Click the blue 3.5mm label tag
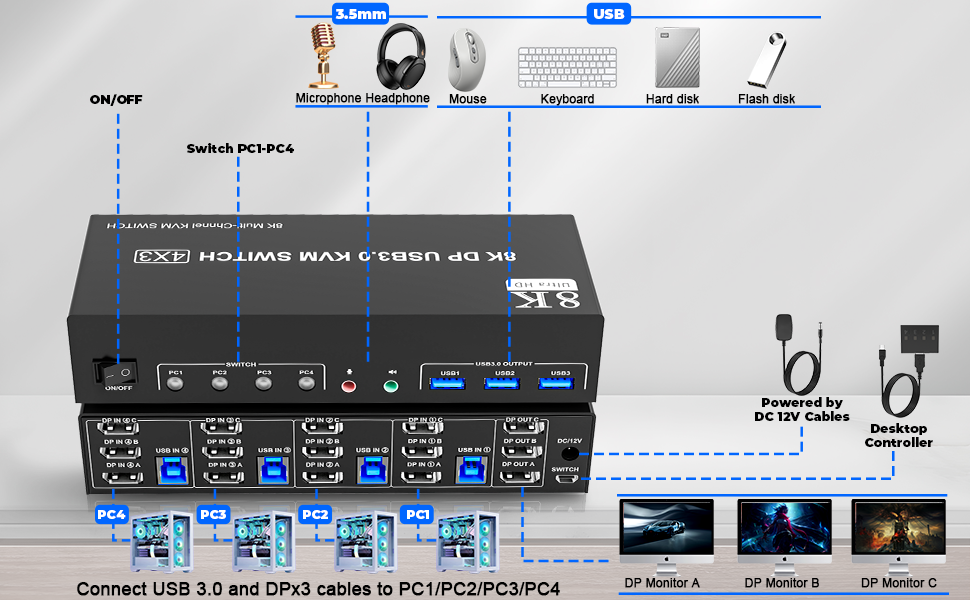The image size is (970, 600). click(x=358, y=13)
